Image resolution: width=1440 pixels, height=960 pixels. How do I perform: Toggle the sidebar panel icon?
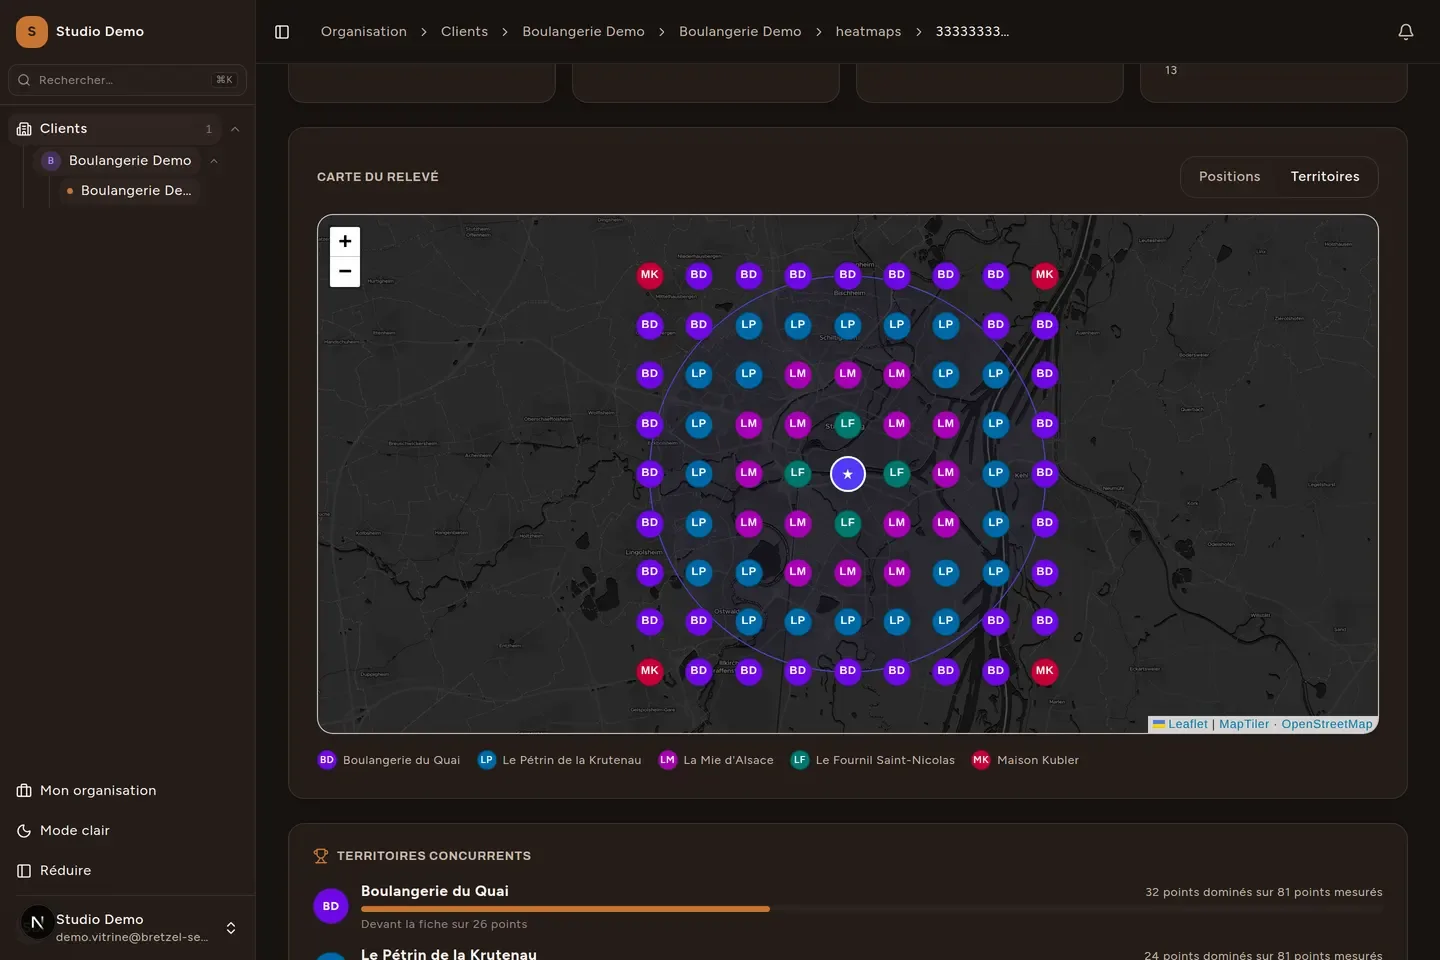coord(282,32)
